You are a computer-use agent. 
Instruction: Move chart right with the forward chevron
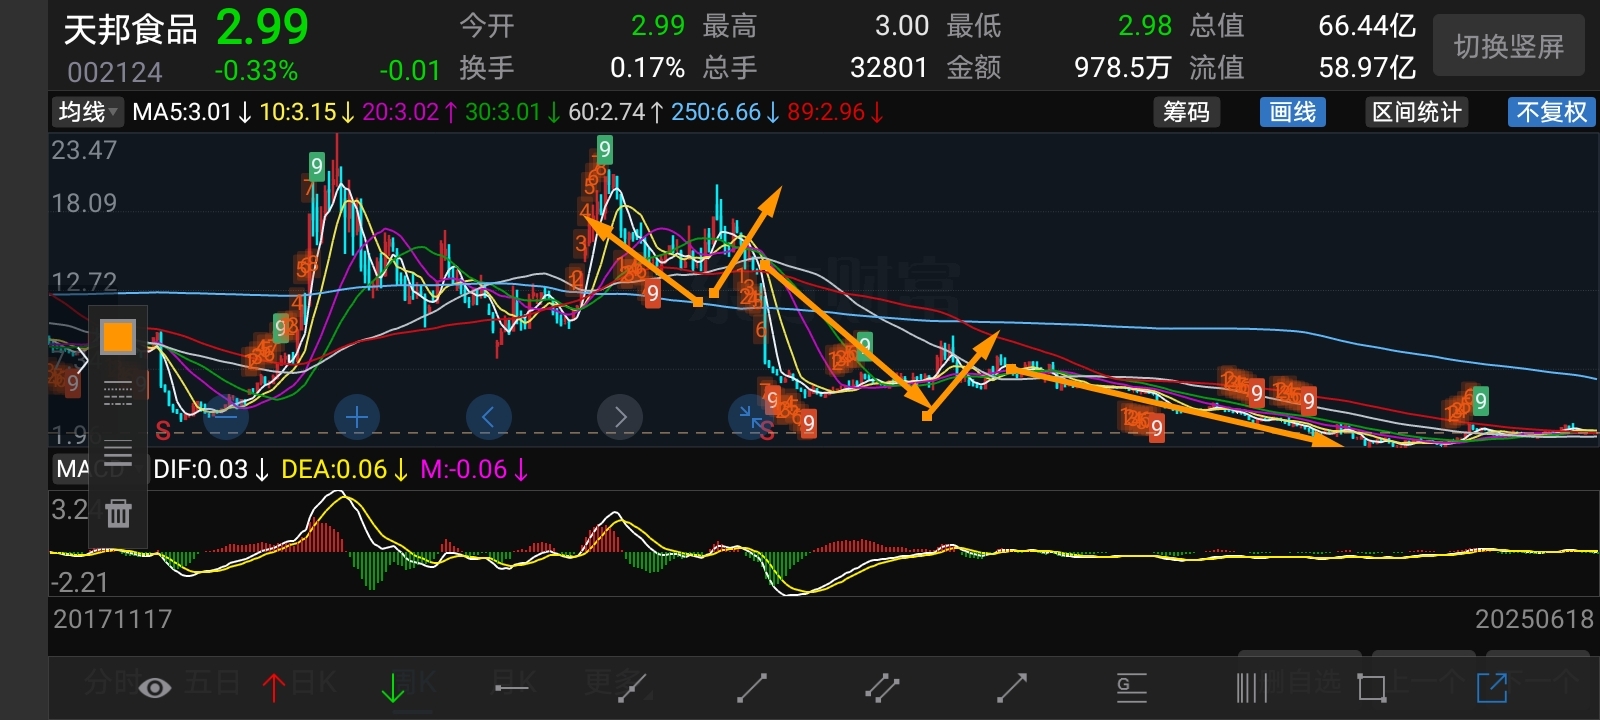pyautogui.click(x=620, y=417)
